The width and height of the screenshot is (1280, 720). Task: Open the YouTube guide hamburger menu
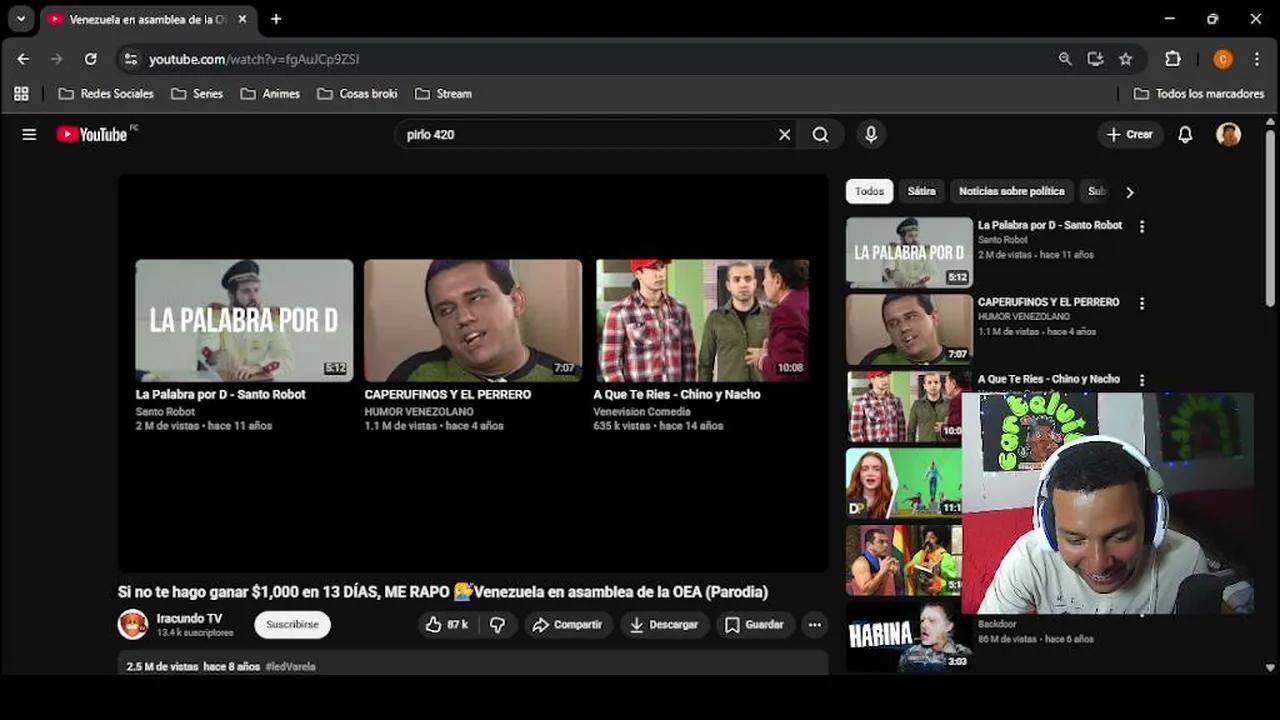(29, 134)
